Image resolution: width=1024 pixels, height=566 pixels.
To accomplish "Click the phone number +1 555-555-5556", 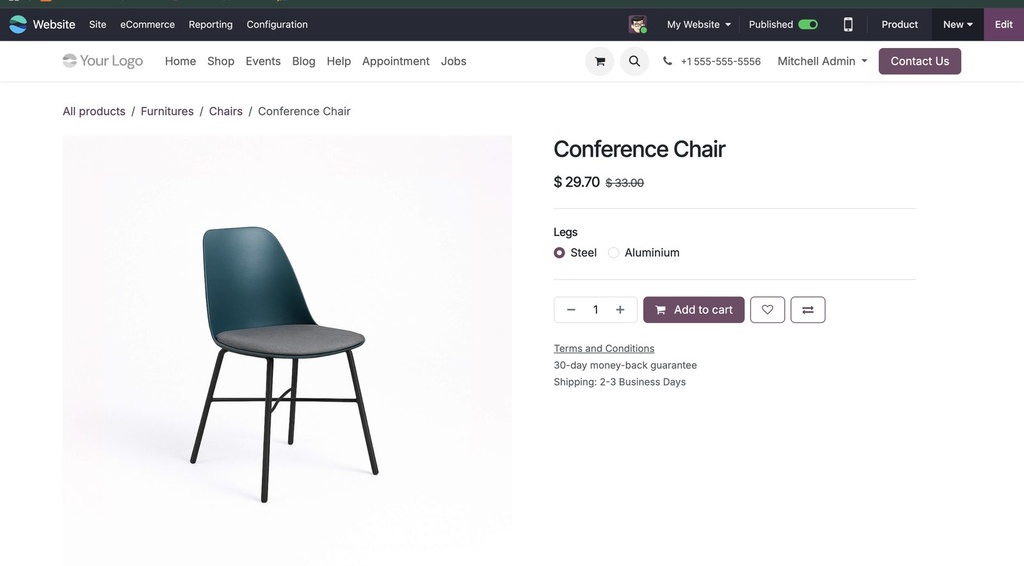I will (x=720, y=61).
